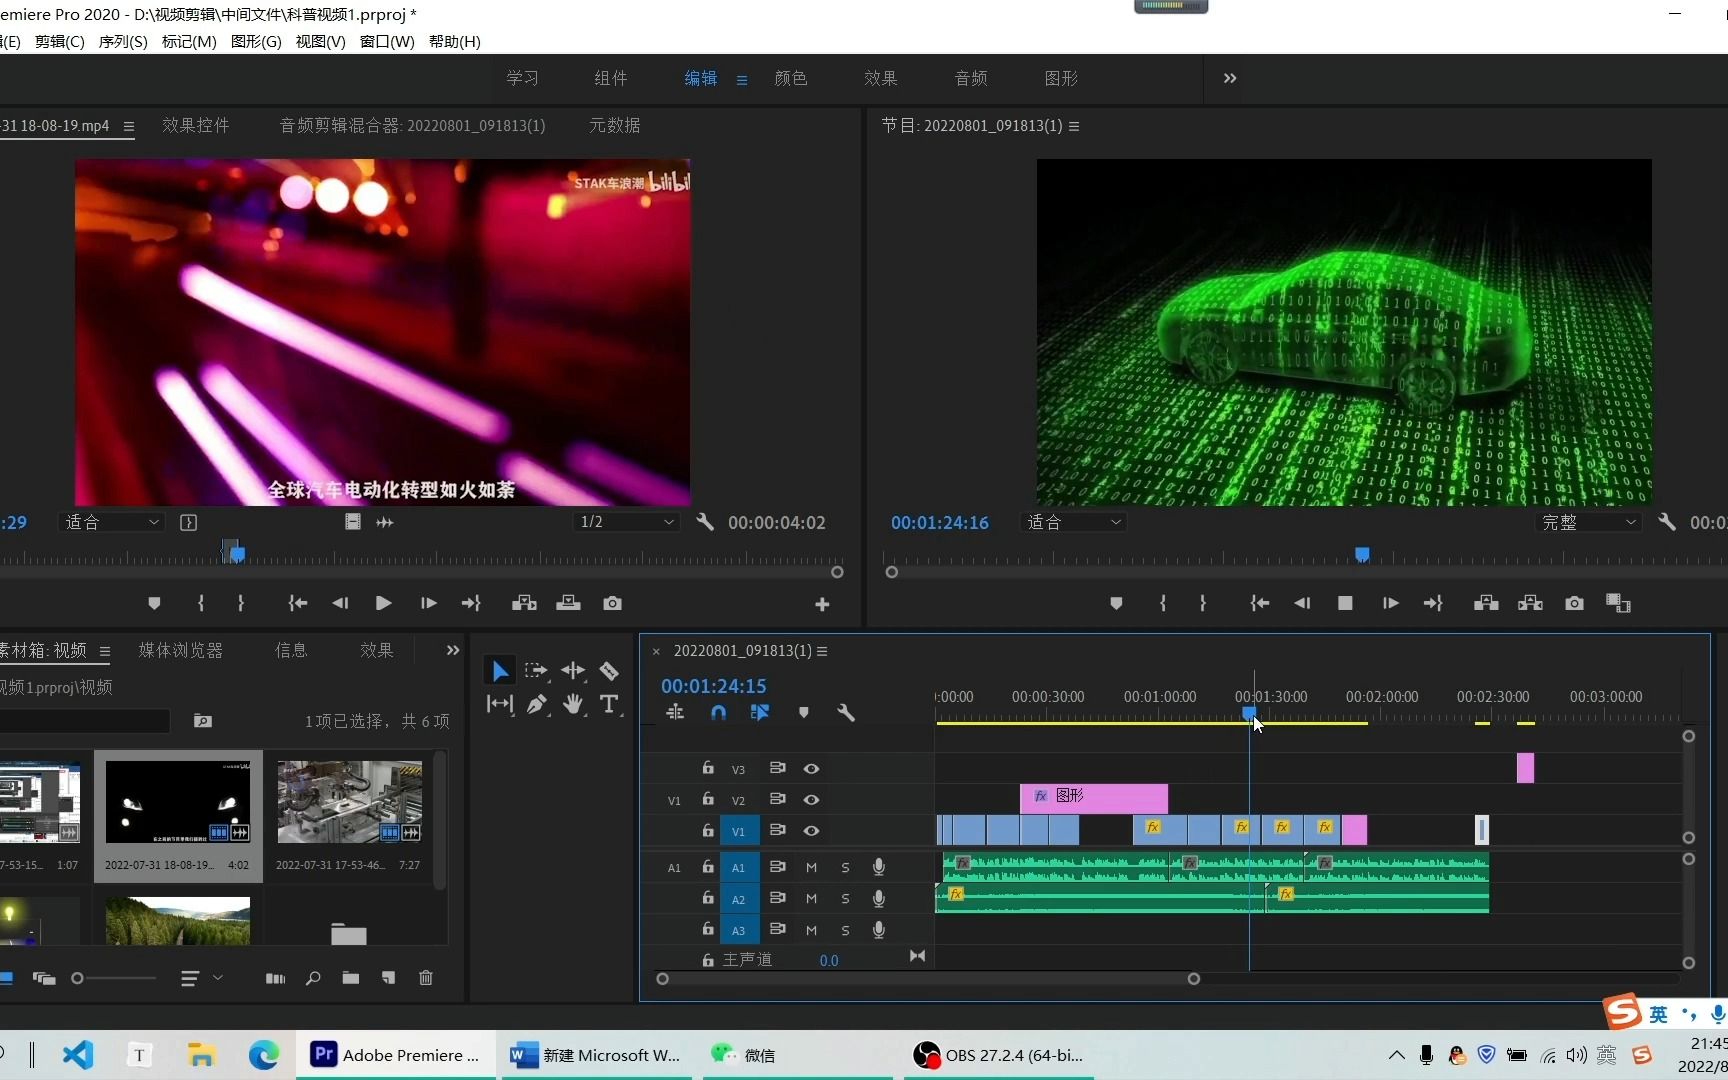
Task: Toggle V2 track visibility eye
Action: click(811, 800)
